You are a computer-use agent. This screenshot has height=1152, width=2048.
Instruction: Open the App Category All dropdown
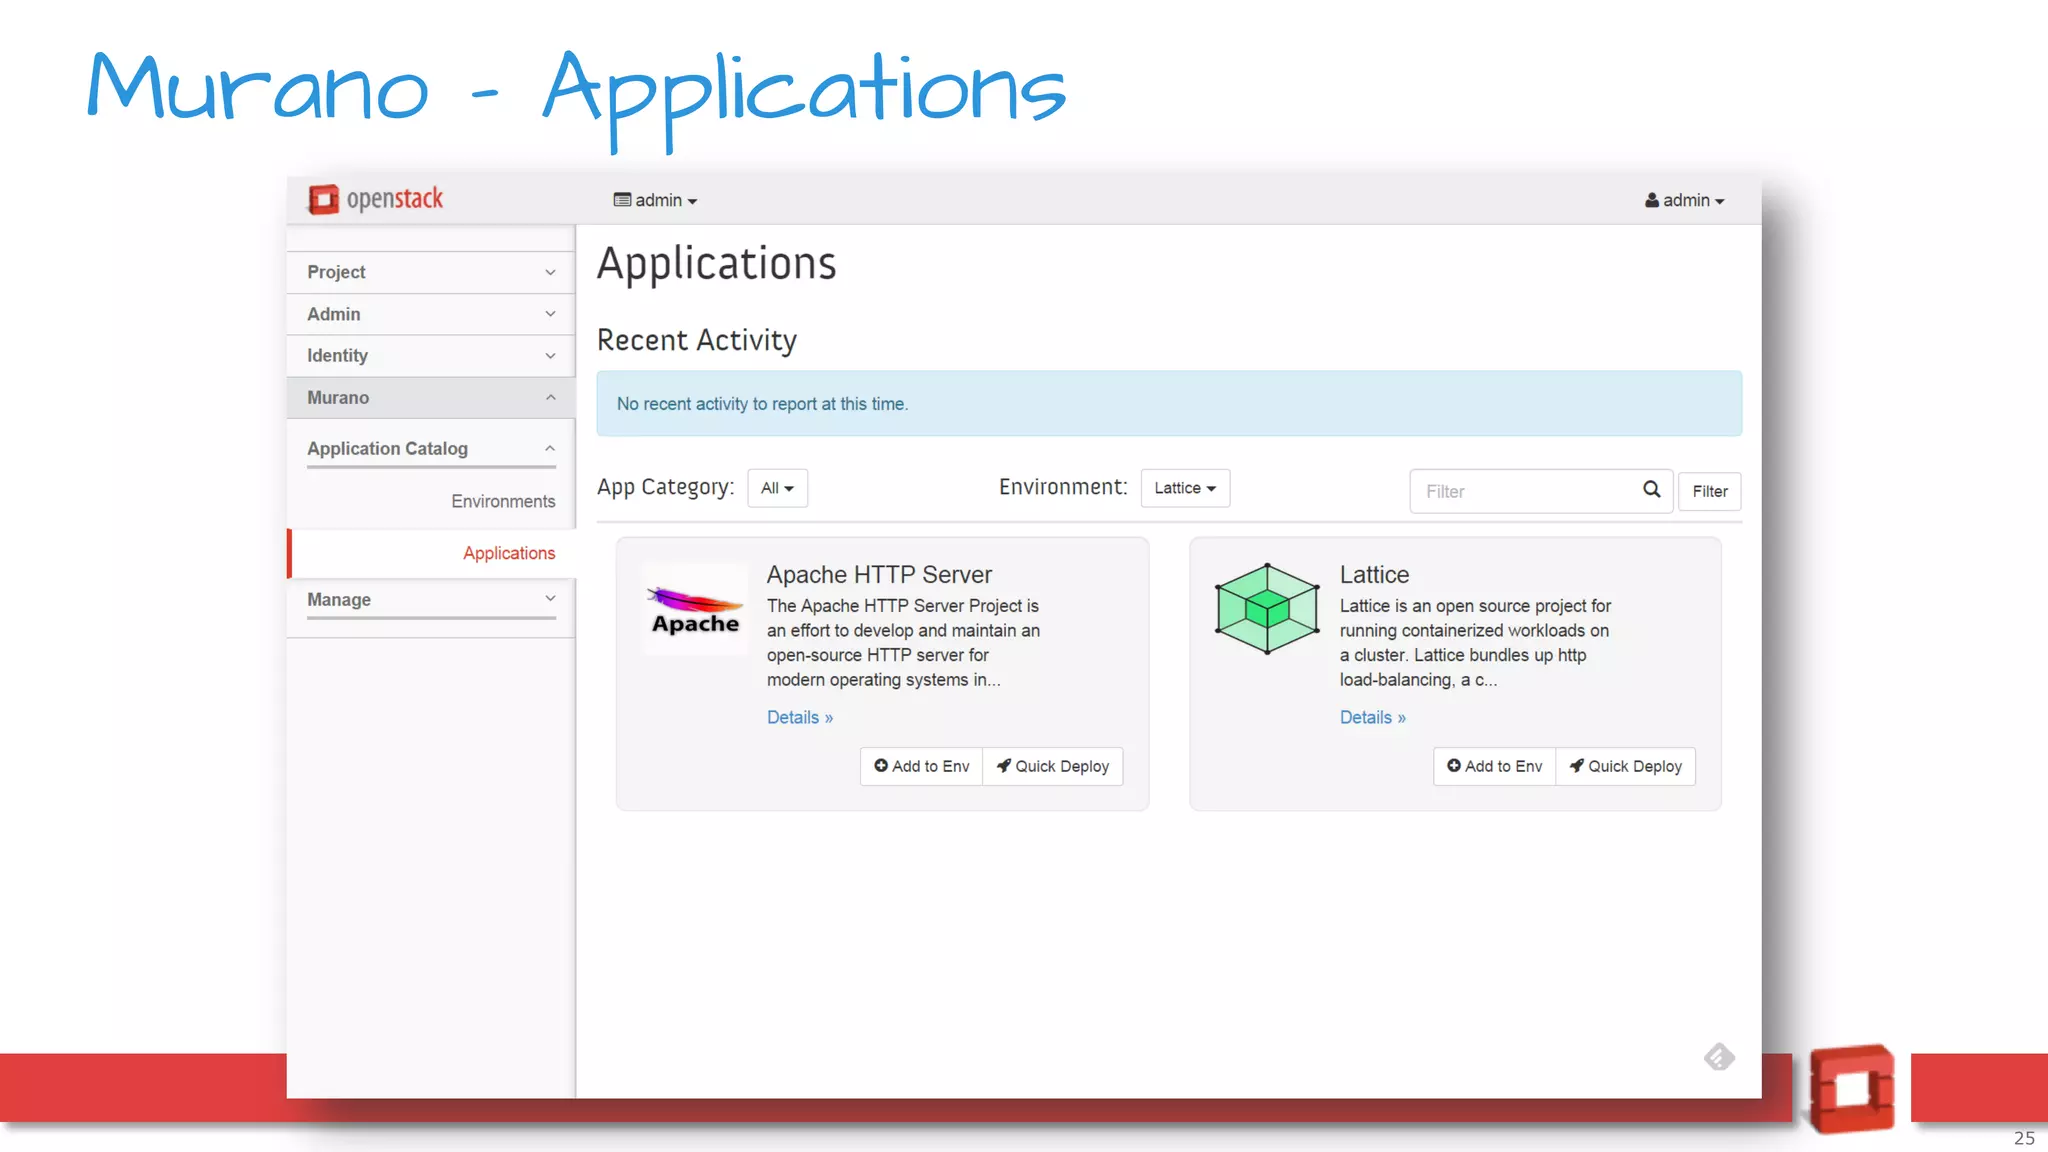777,488
